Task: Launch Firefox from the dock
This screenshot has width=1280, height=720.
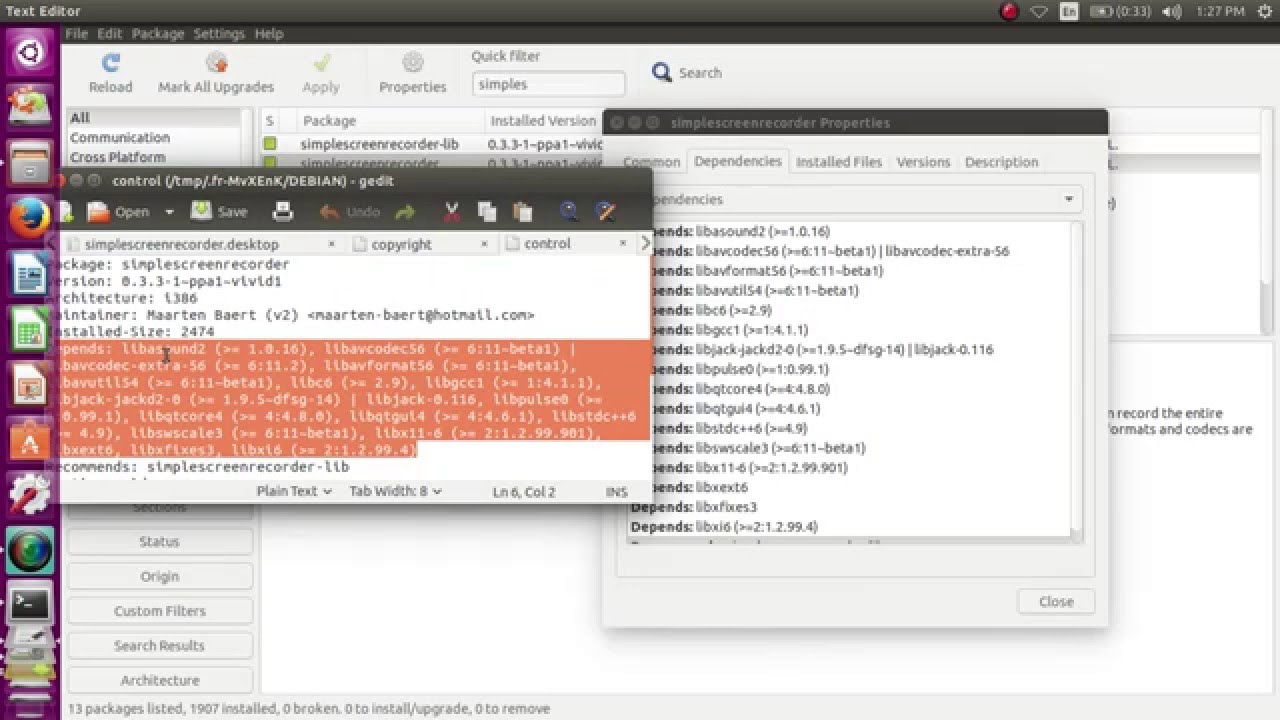Action: point(30,216)
